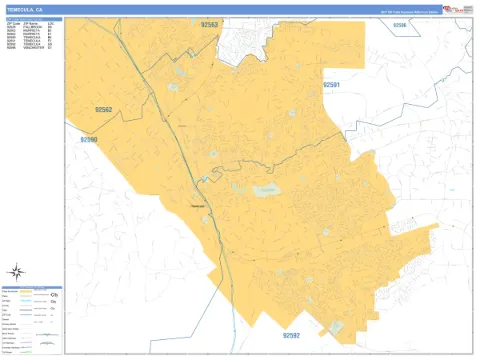Click the Temecula city name label on map
Viewport: 480px width, 360px height.
click(x=198, y=206)
